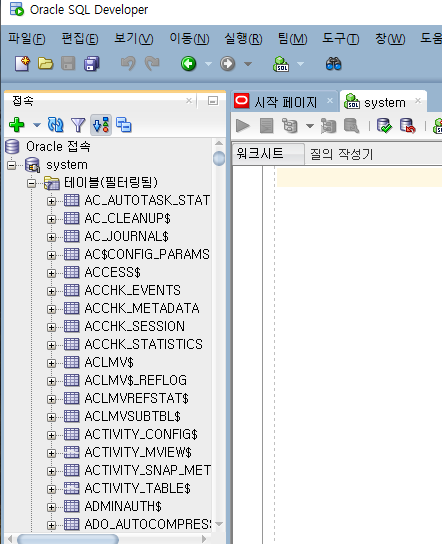Open Explain Plan dropdown arrow

tap(309, 126)
